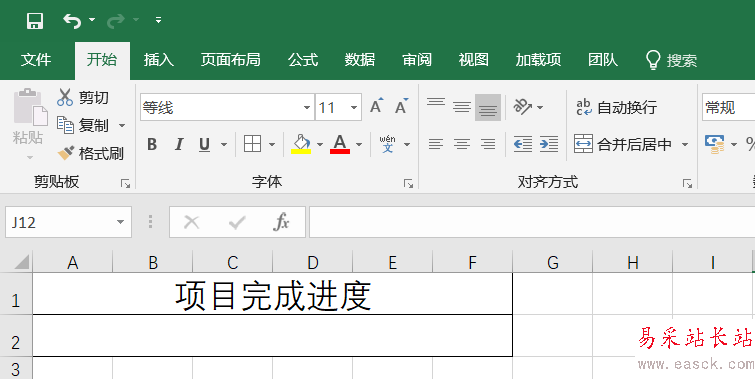Toggle Bold formatting
This screenshot has height=379, width=755.
(x=152, y=144)
